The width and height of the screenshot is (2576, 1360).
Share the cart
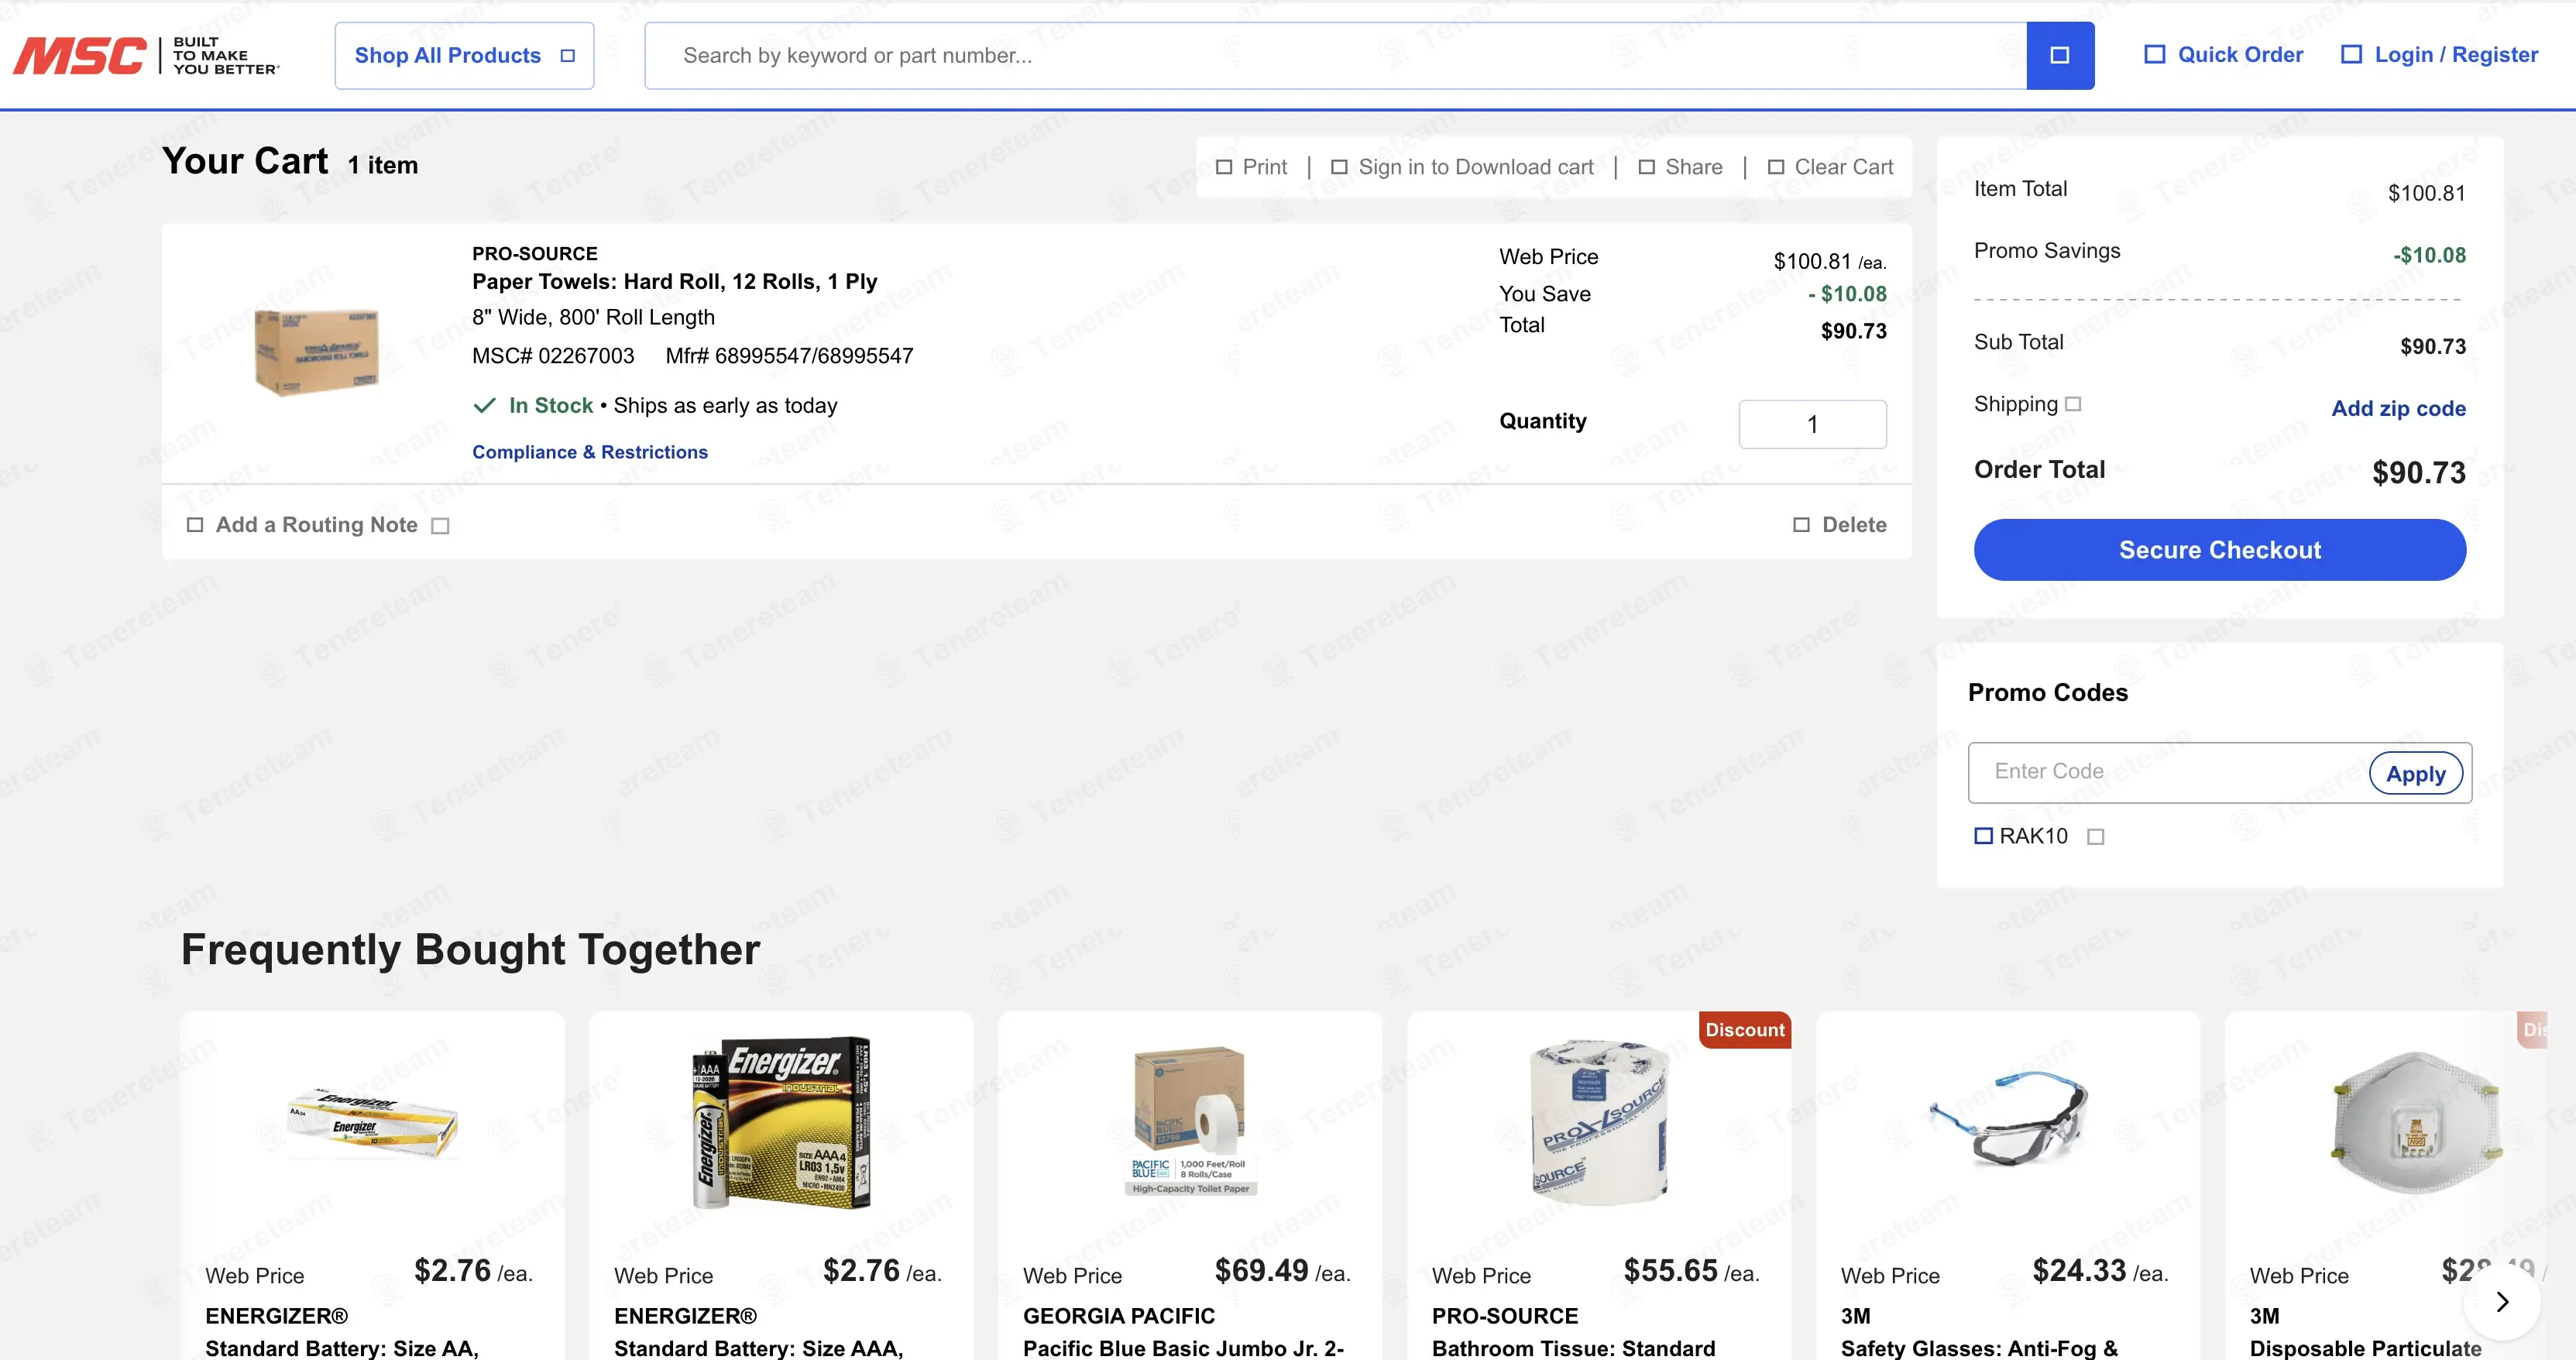(x=1680, y=167)
